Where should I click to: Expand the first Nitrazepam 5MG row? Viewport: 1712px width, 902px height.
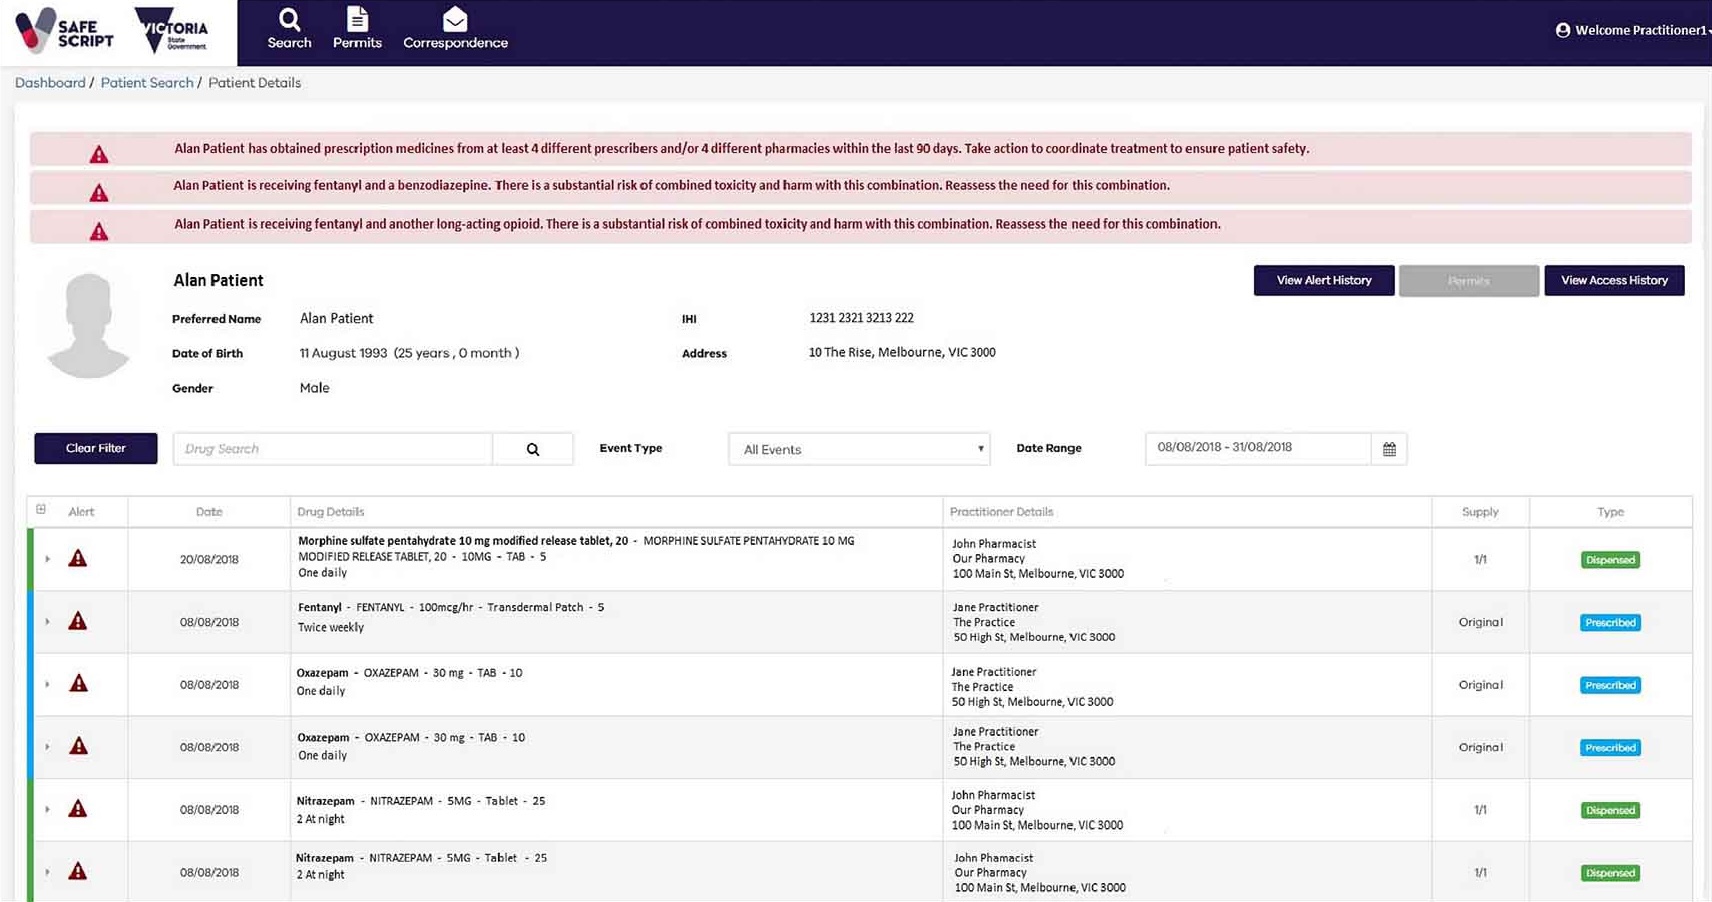[47, 810]
